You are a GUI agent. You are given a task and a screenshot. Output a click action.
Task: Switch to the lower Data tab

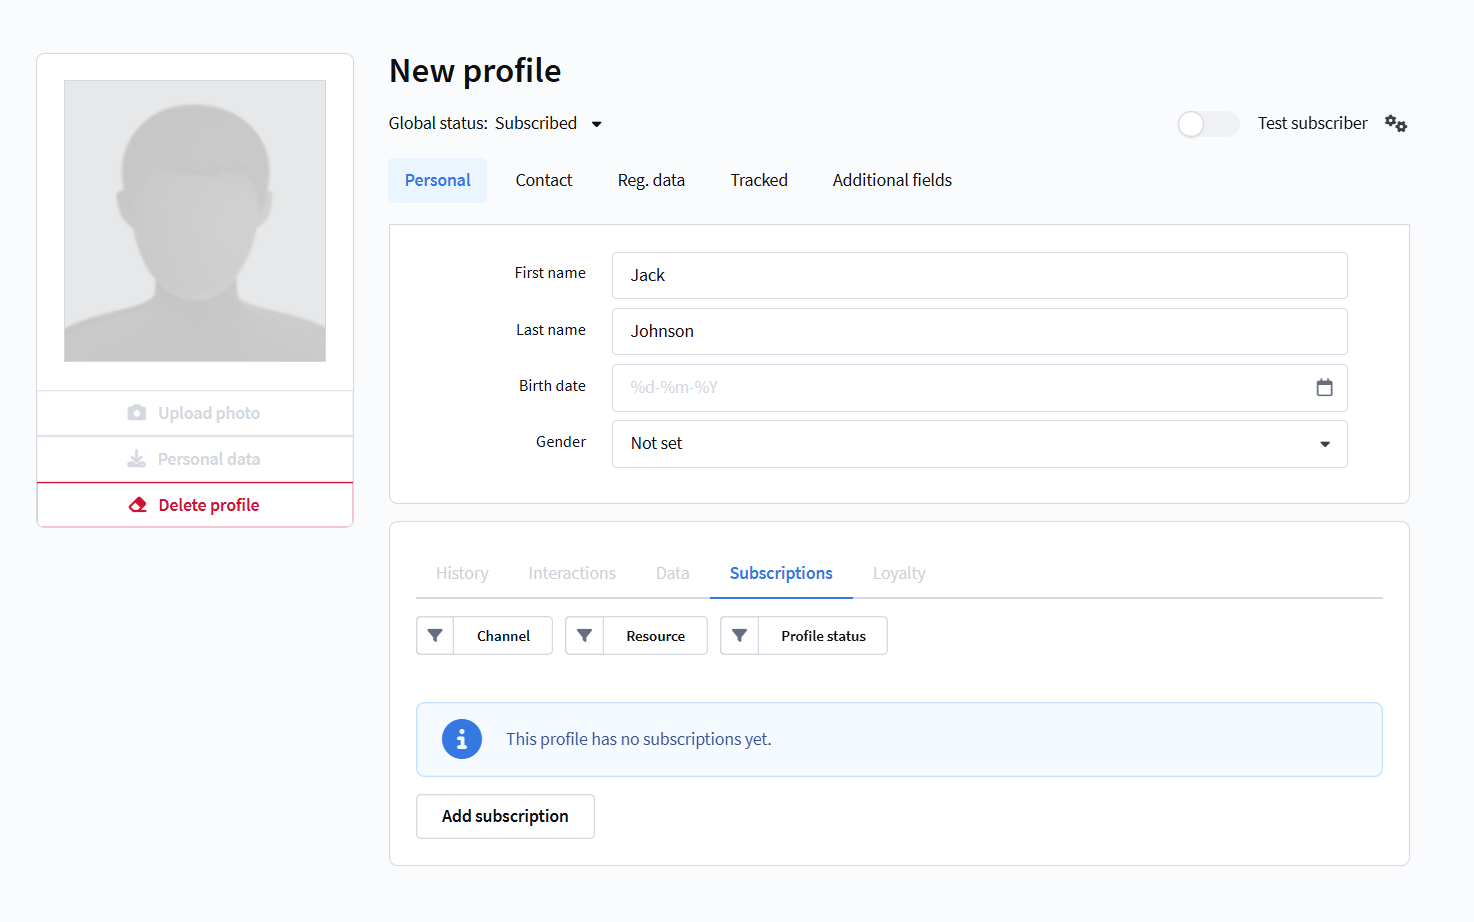pos(673,573)
